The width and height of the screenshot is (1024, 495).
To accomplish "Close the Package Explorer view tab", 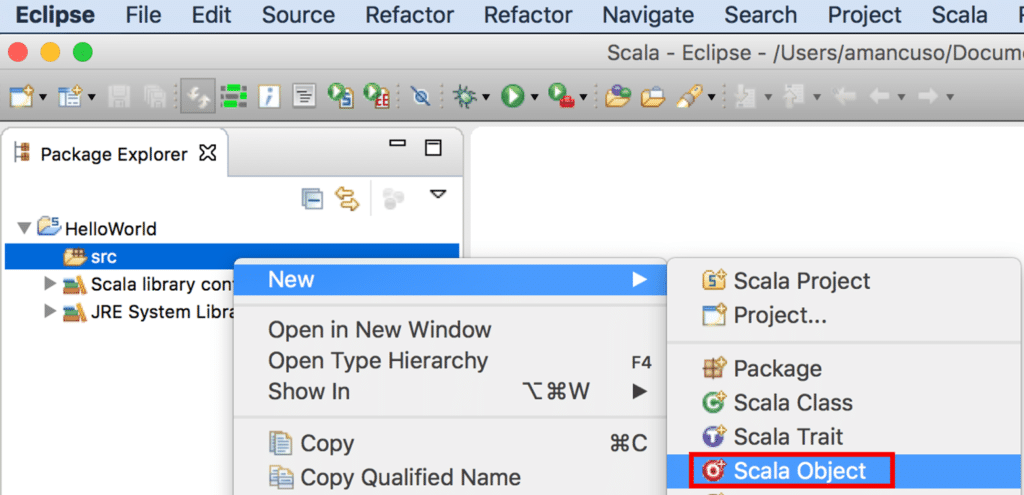I will [207, 153].
